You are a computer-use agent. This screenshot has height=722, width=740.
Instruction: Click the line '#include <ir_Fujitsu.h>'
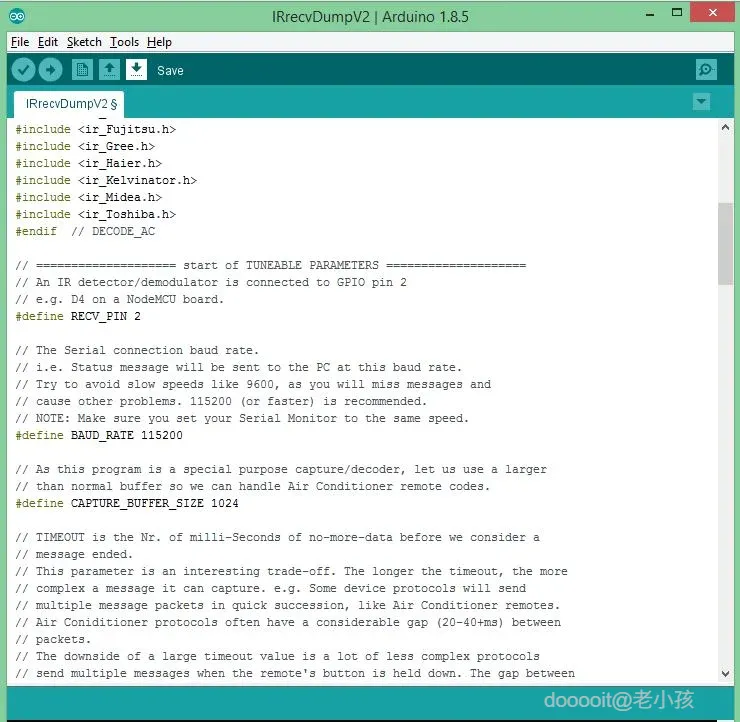pos(95,129)
